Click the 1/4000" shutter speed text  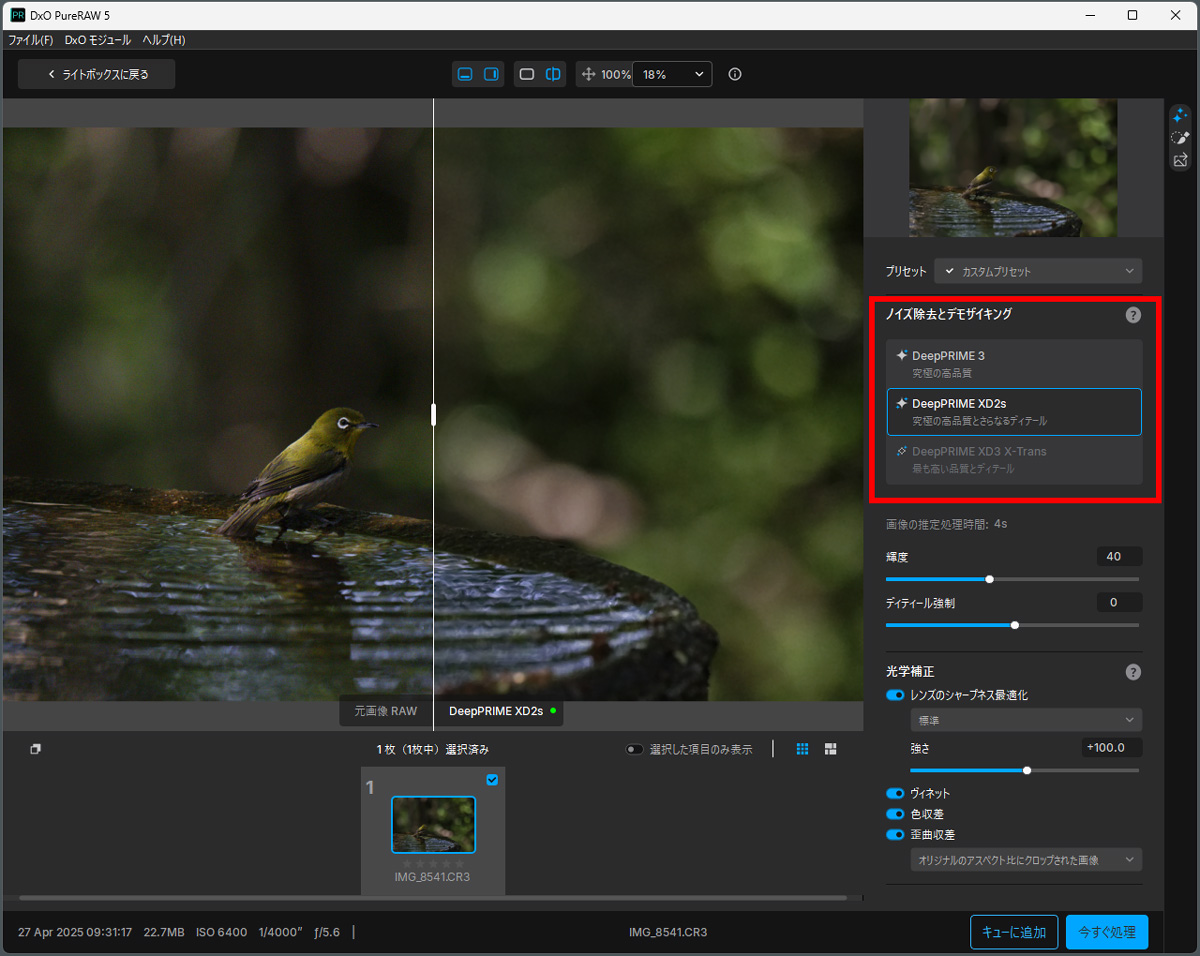tap(280, 932)
